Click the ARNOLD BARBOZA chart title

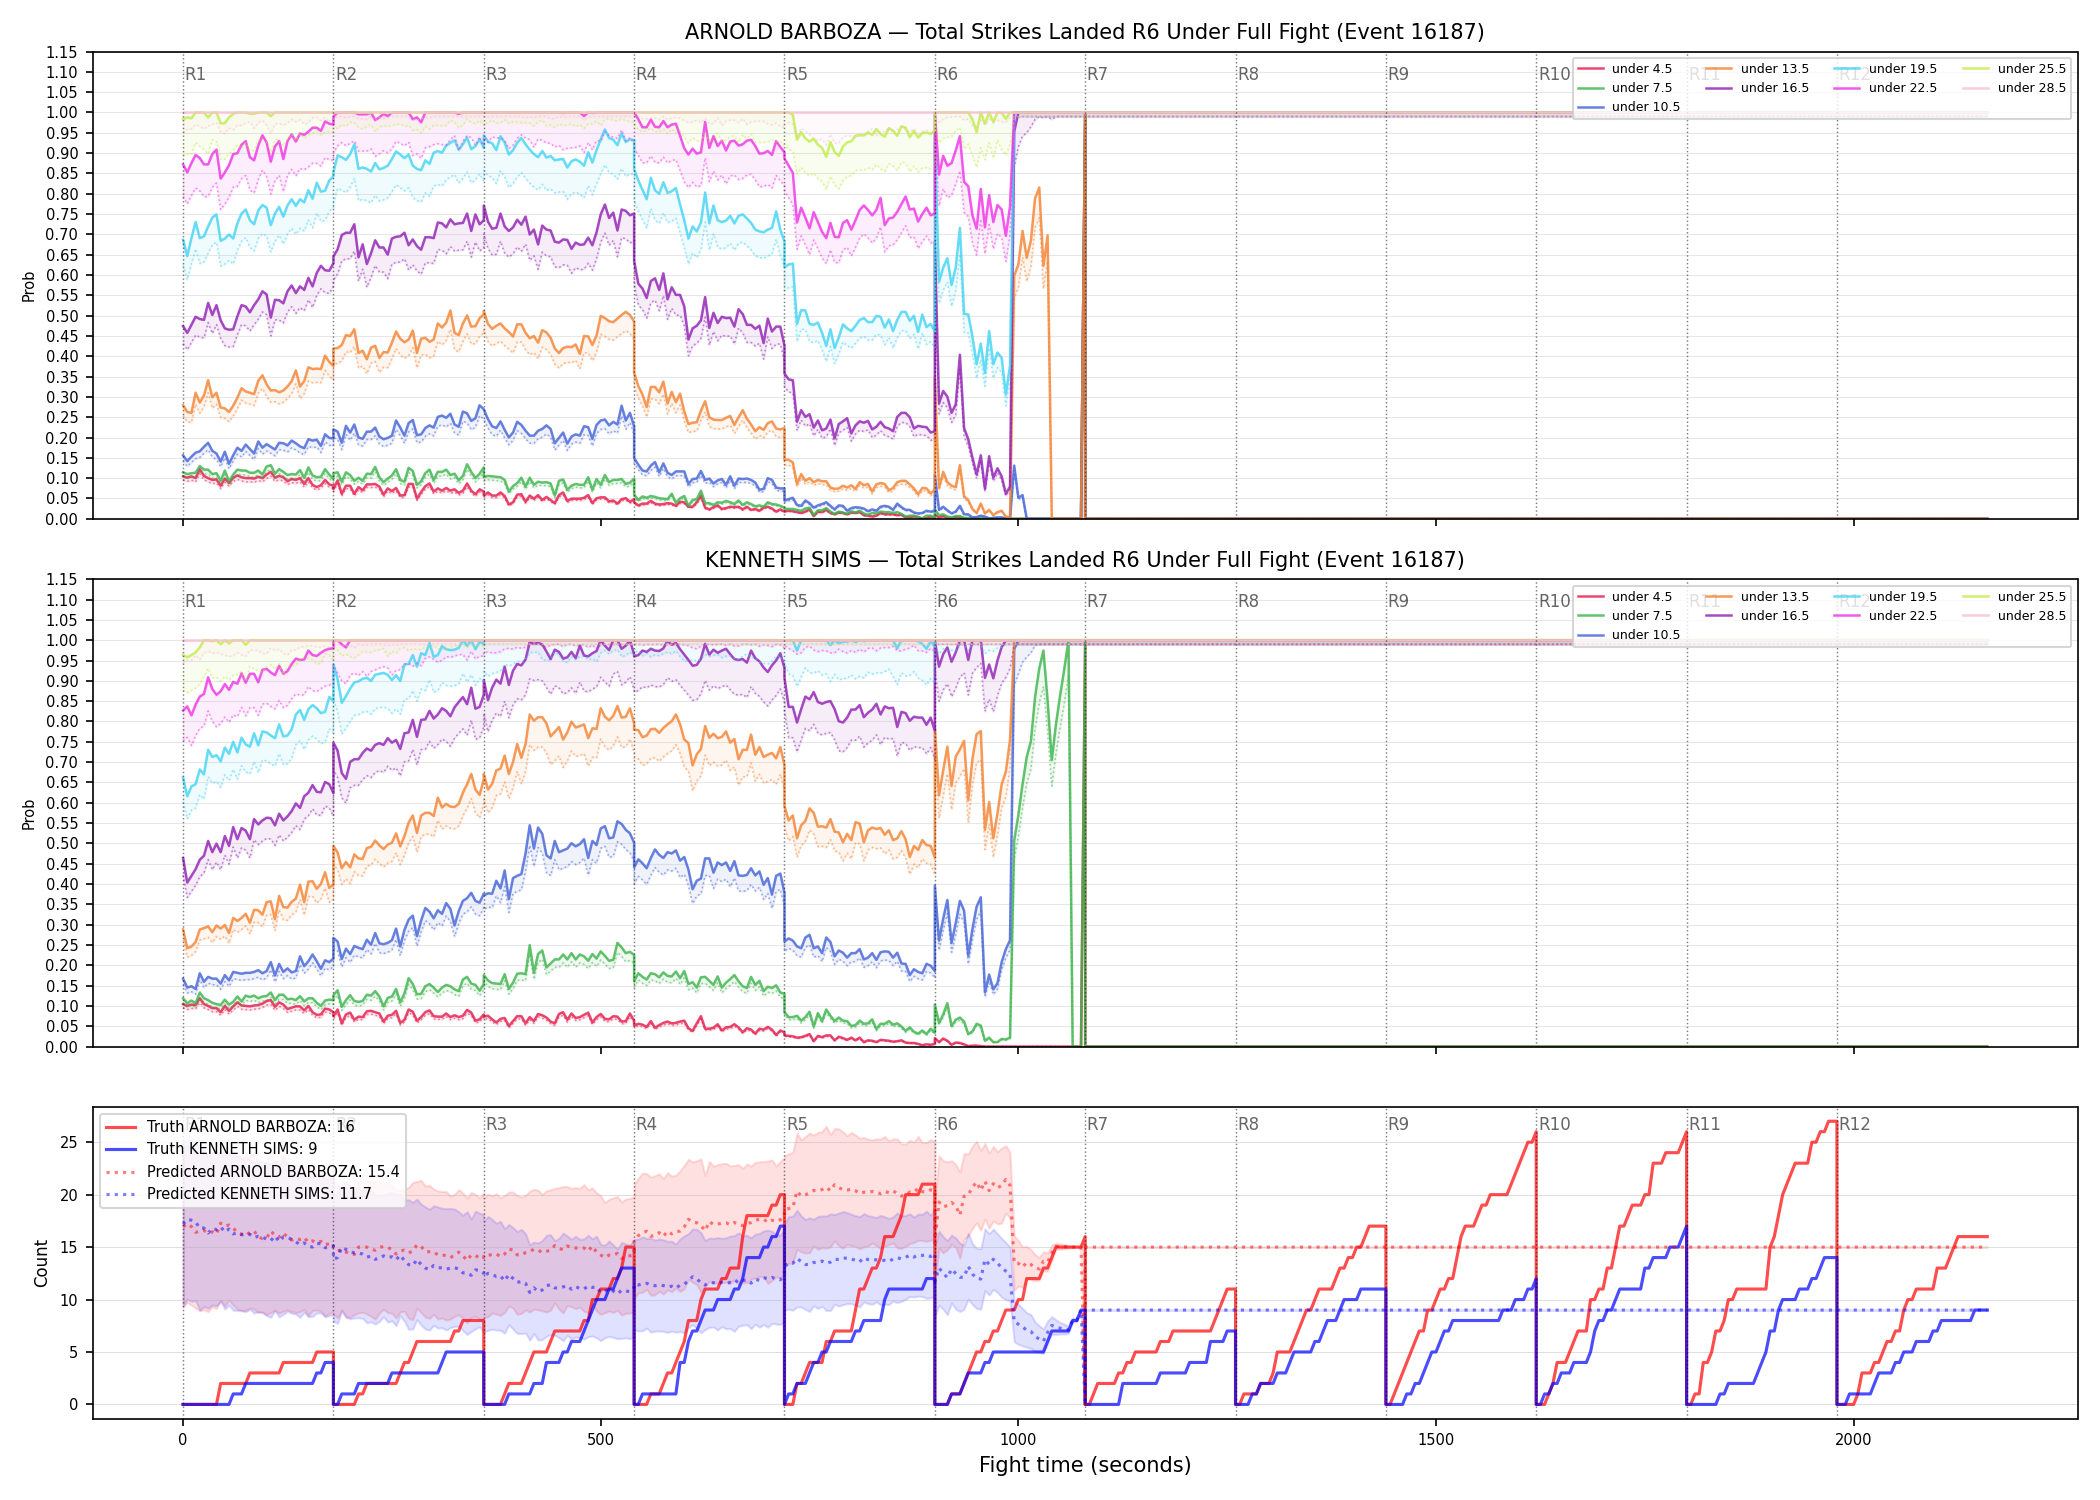[1084, 32]
